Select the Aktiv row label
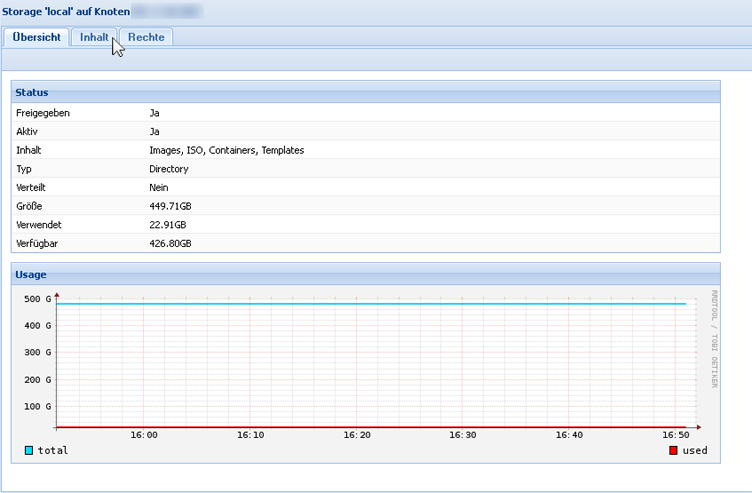The width and height of the screenshot is (752, 493). coord(27,131)
